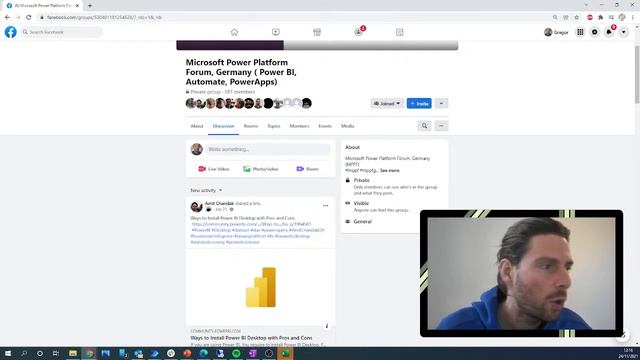This screenshot has width=640, height=360.
Task: Switch to the Events tab
Action: click(325, 126)
